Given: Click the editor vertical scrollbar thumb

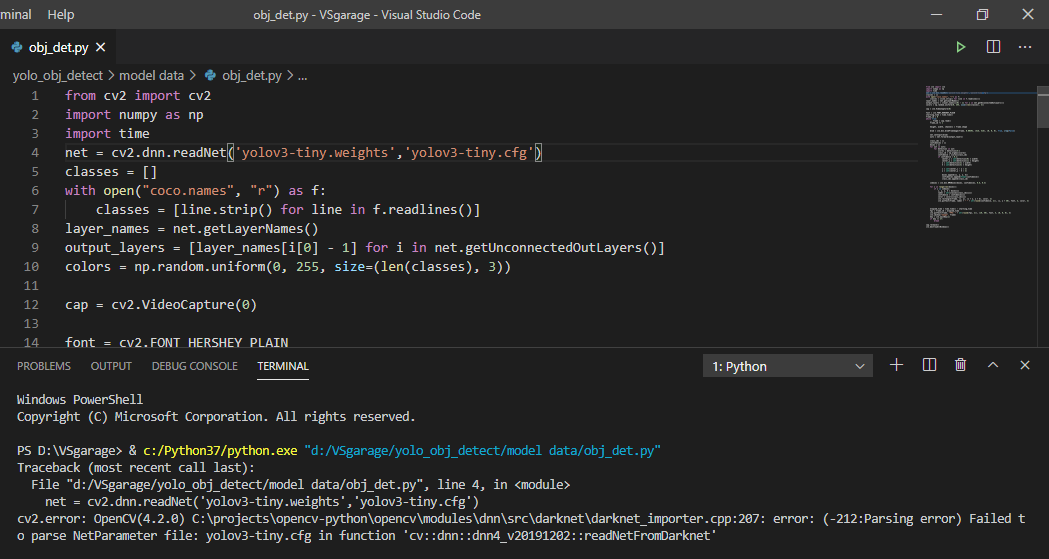Looking at the screenshot, I should click(x=1042, y=106).
